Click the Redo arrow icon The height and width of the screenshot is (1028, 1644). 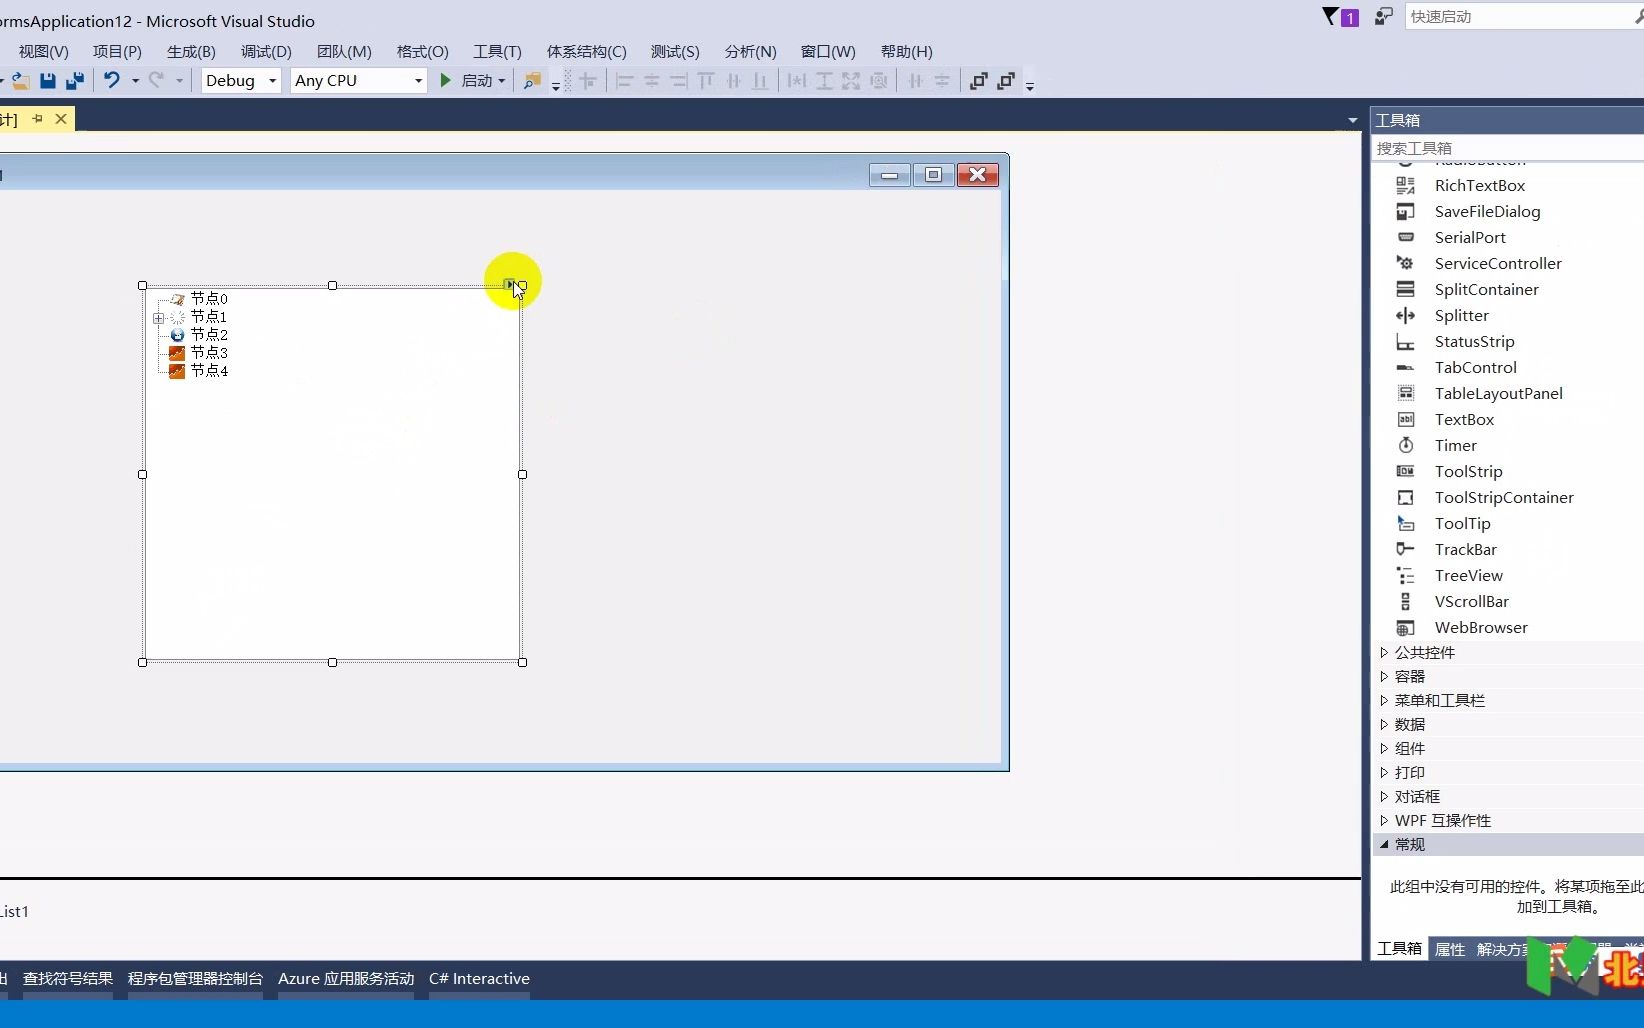pos(156,80)
